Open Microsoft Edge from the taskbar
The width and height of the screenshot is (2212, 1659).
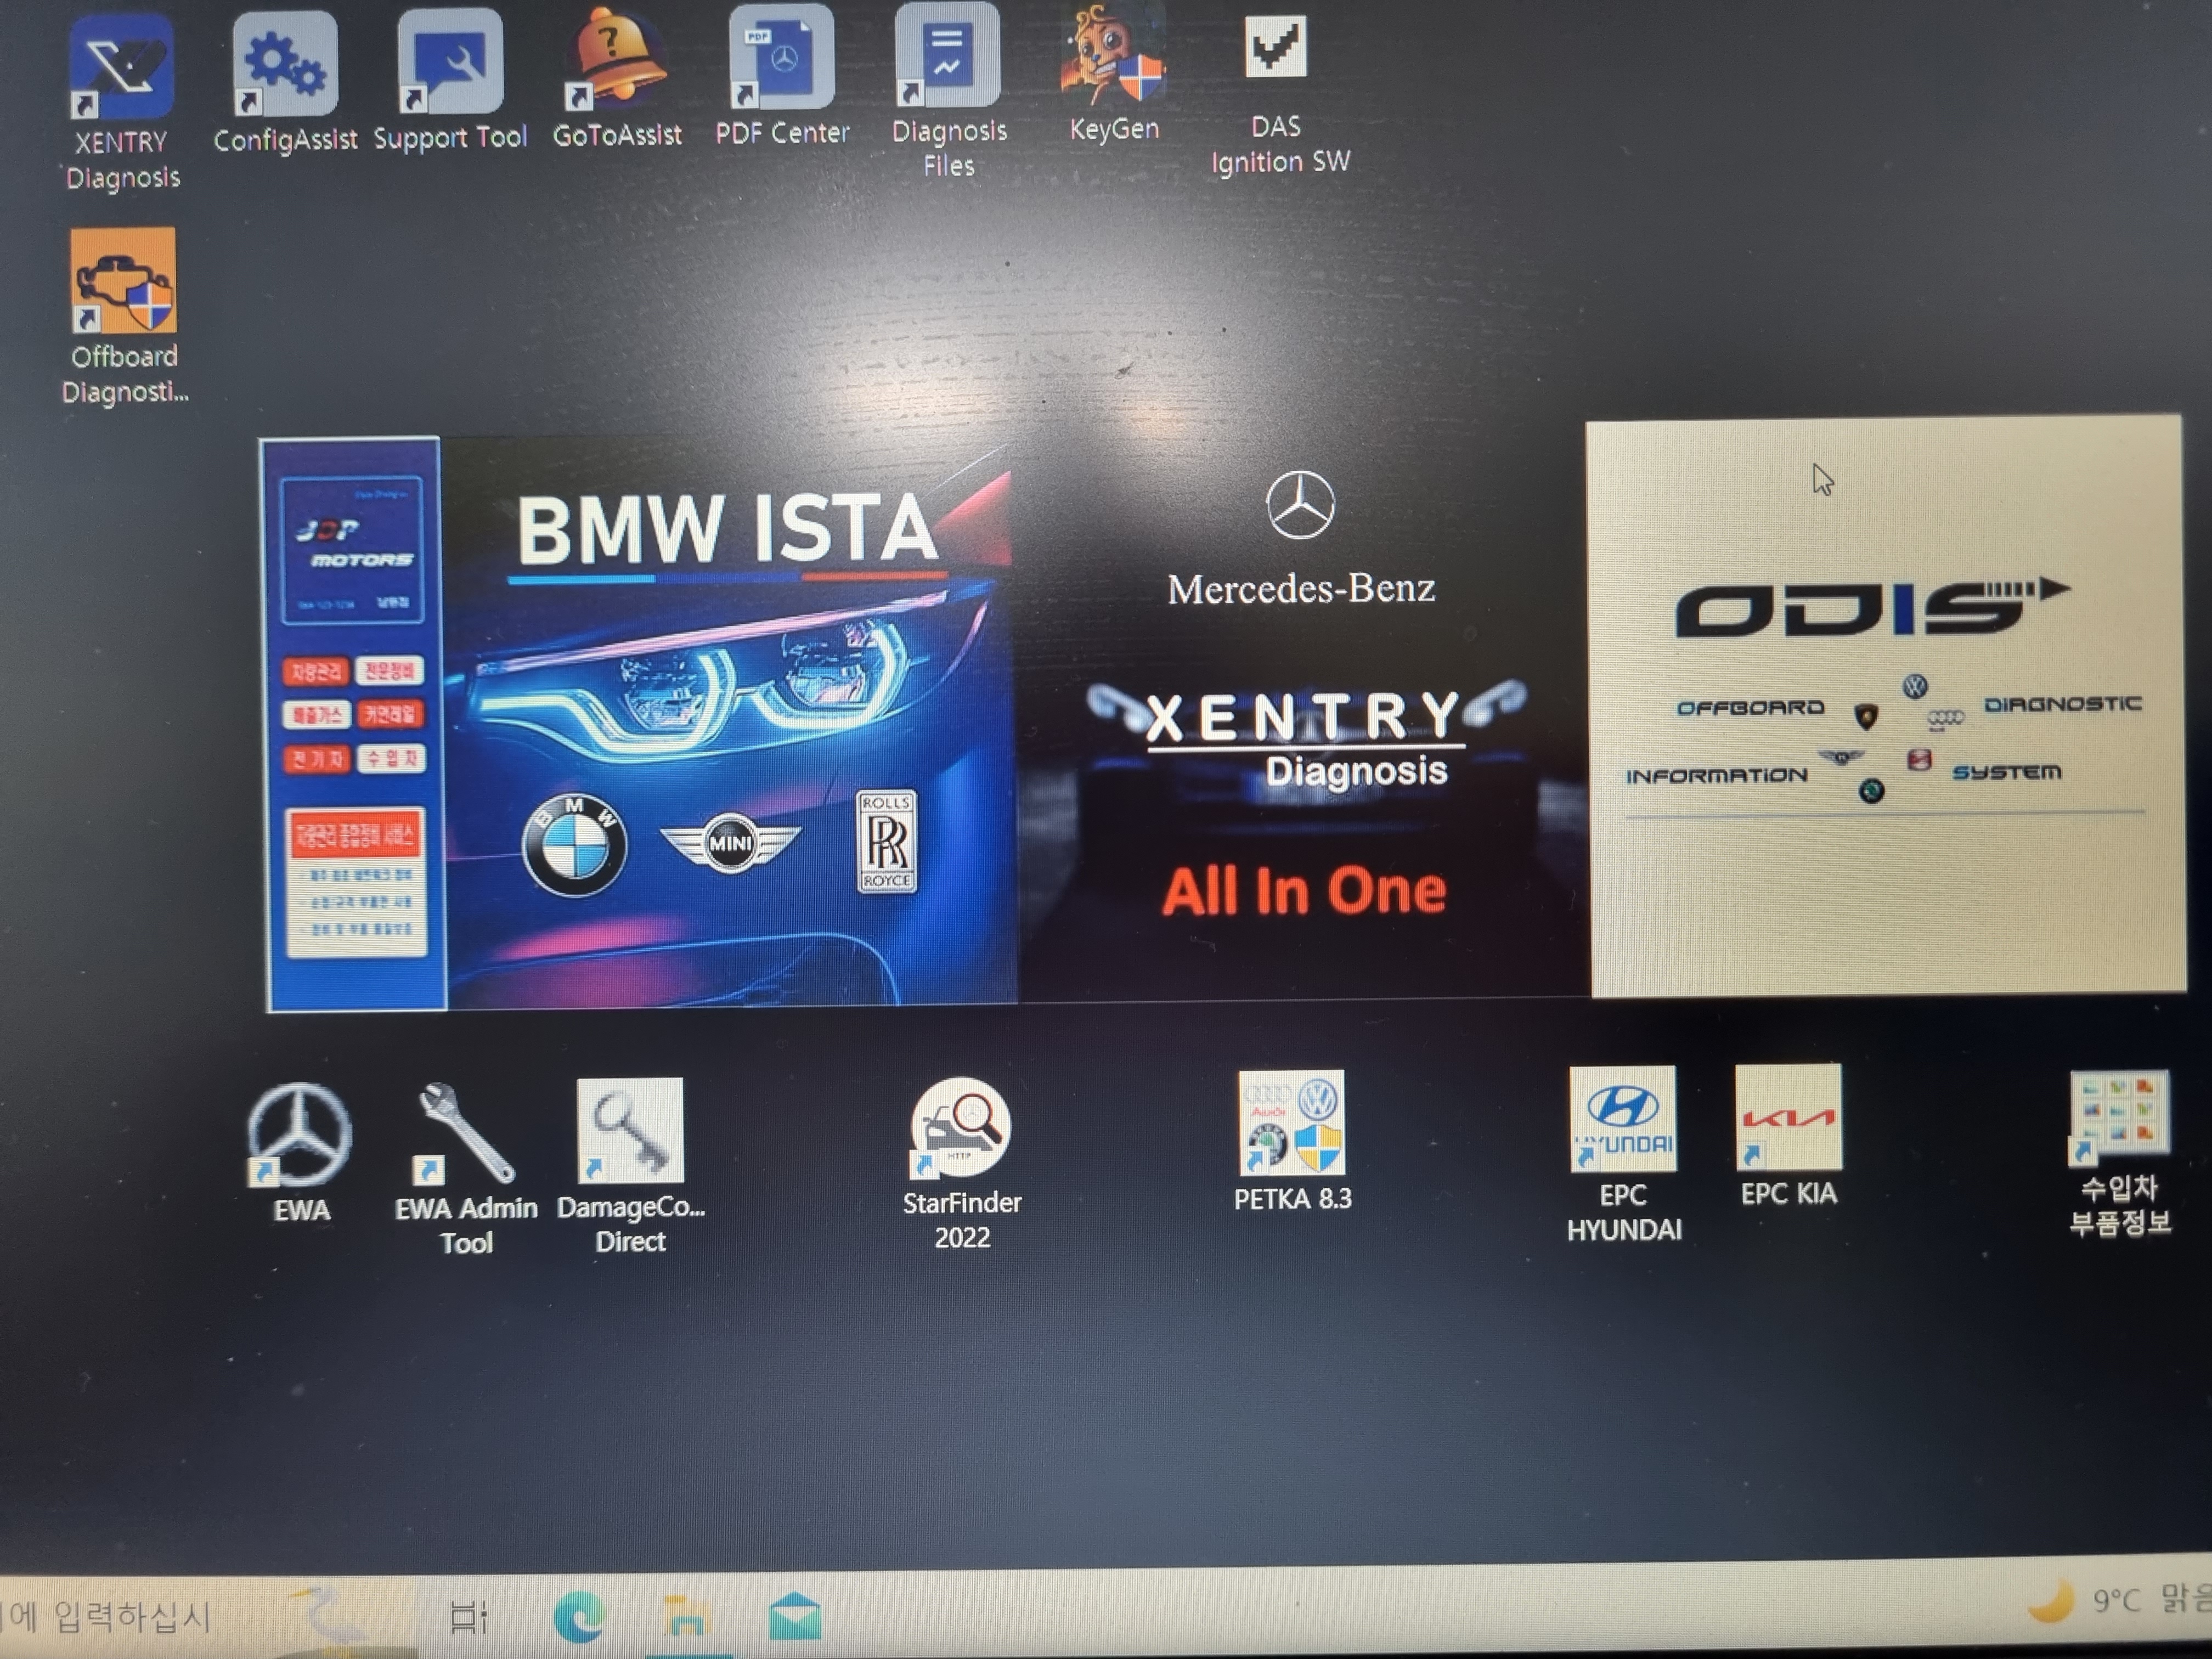579,1616
